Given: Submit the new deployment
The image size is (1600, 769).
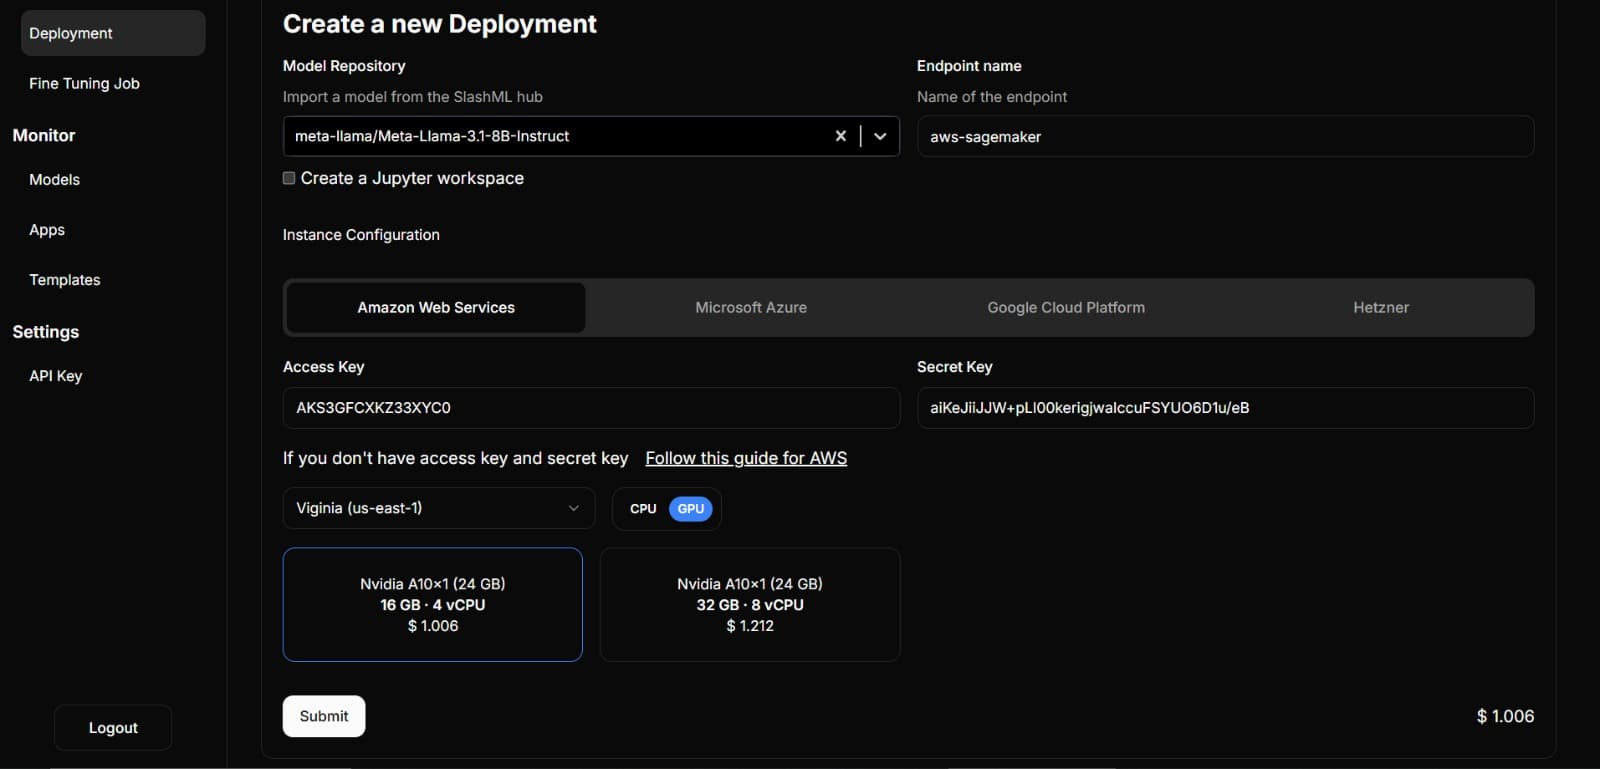Looking at the screenshot, I should (324, 716).
